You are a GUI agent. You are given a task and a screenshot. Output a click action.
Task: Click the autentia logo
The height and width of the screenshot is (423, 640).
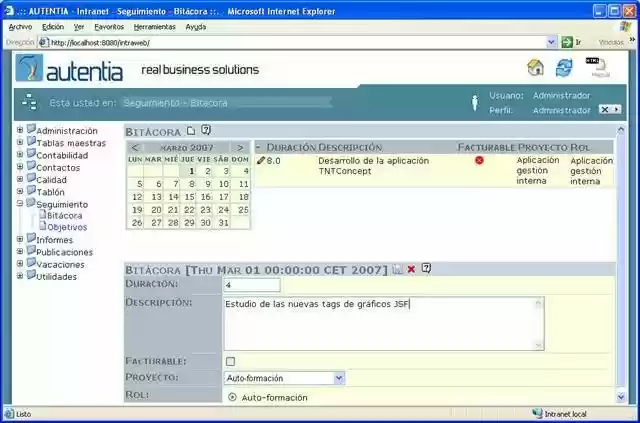coord(69,68)
